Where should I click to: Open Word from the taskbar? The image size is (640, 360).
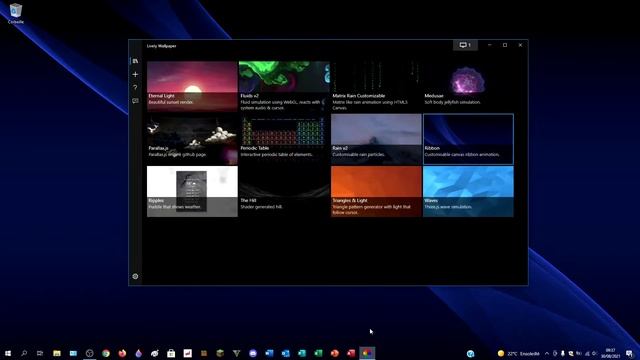[269, 353]
